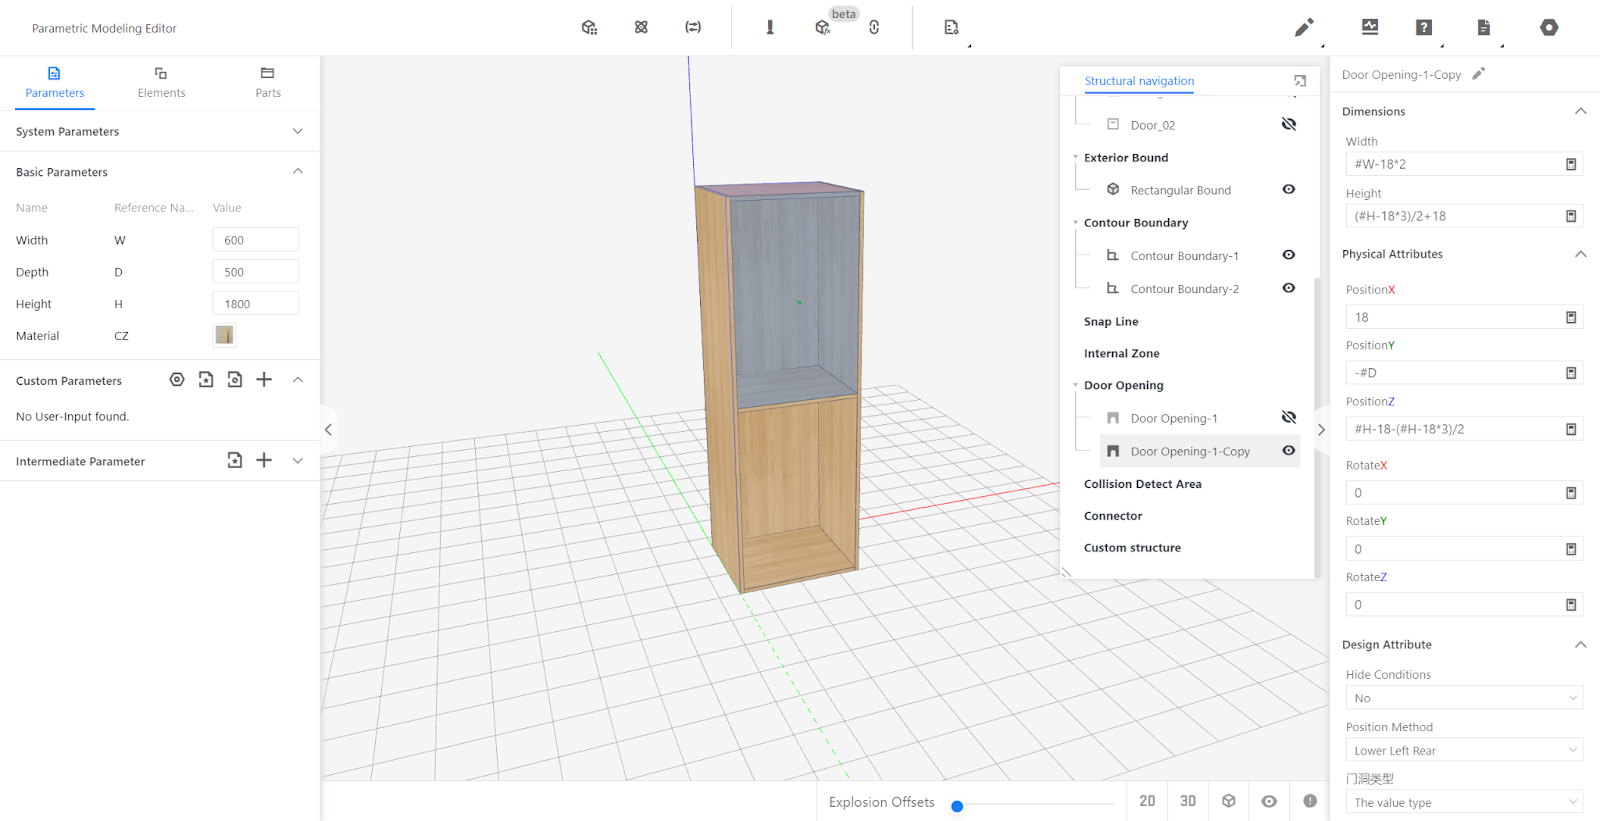
Task: Hide the Rectangular Bound element
Action: coord(1289,190)
